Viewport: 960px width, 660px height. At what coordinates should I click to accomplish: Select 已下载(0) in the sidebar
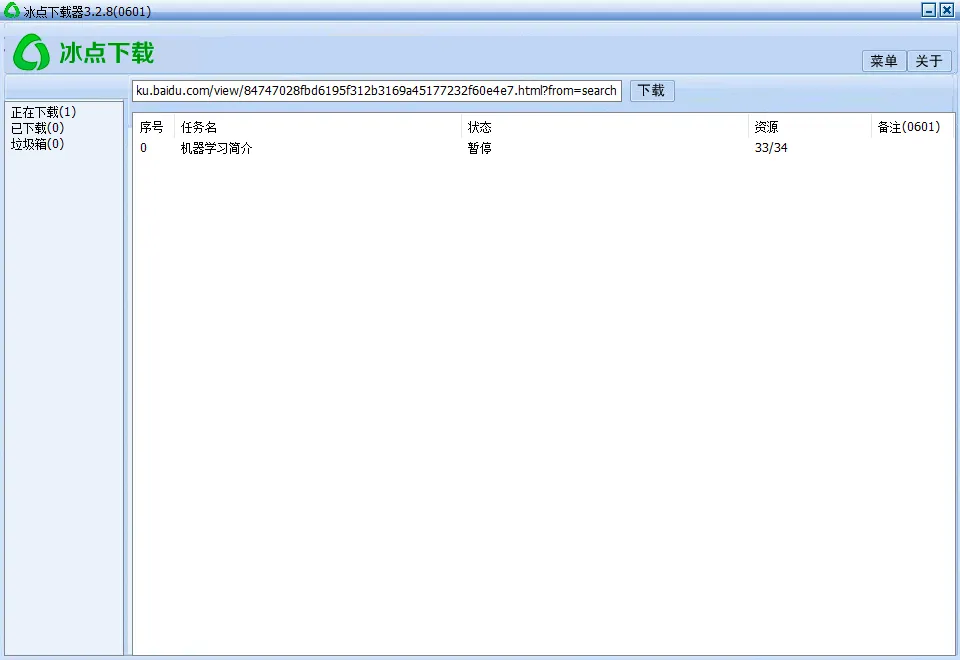tap(37, 128)
